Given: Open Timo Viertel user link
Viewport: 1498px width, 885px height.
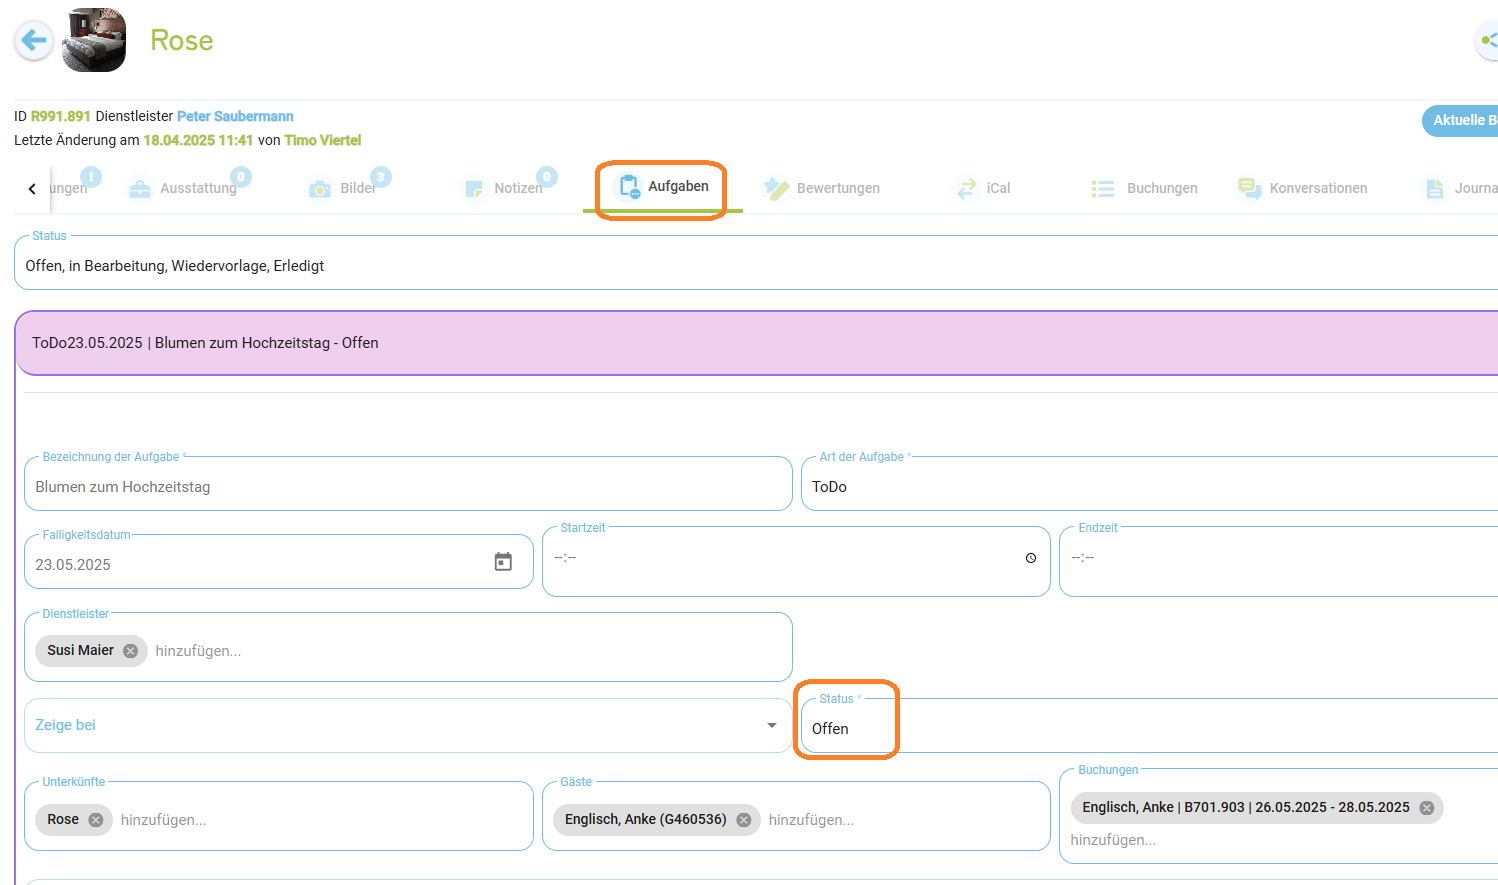Looking at the screenshot, I should coord(322,140).
